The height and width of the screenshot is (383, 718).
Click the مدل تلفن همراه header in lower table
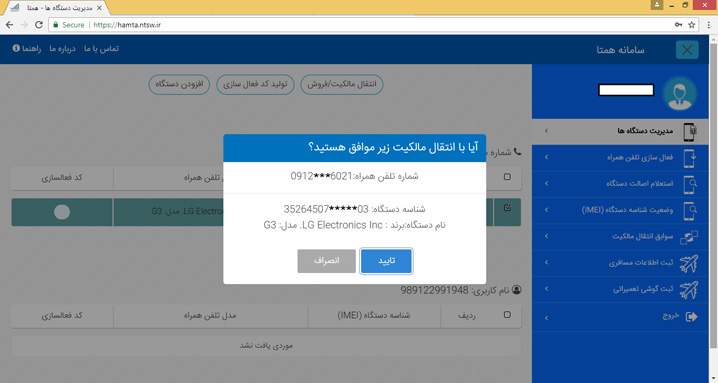click(210, 315)
